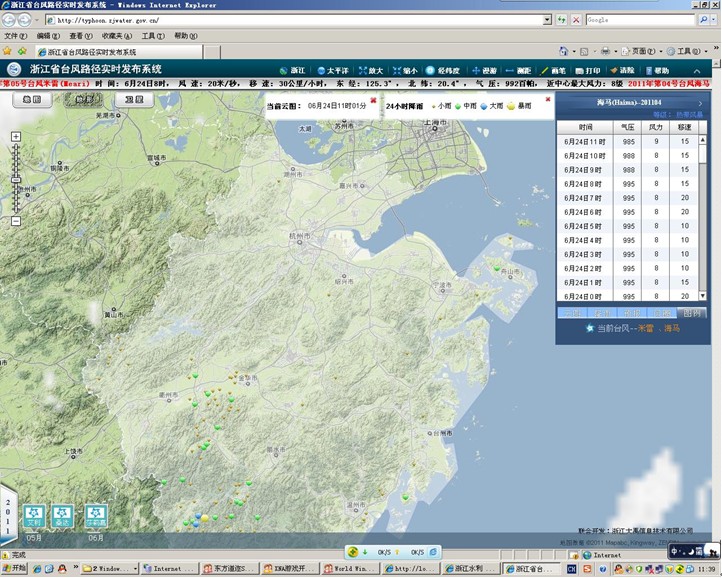Click the 清除 clear tool
The image size is (722, 578).
(623, 70)
